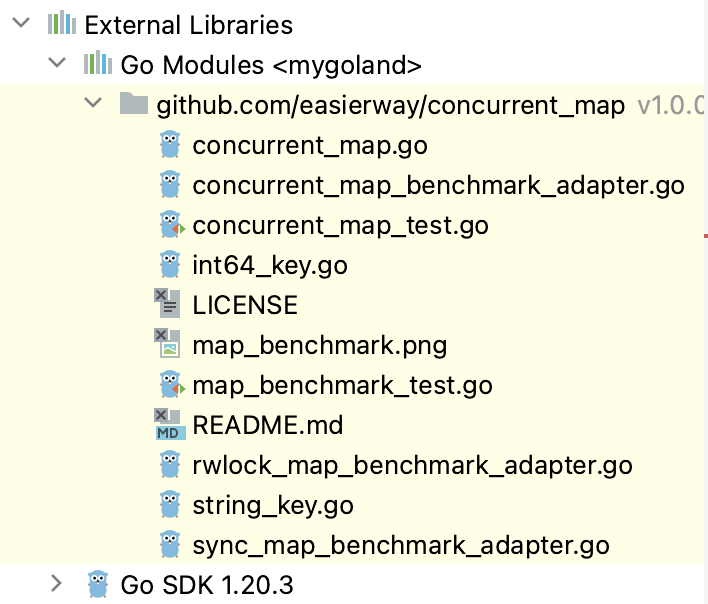Select concurrent_map_test.go file name
Viewport: 708px width, 604px height.
(340, 226)
